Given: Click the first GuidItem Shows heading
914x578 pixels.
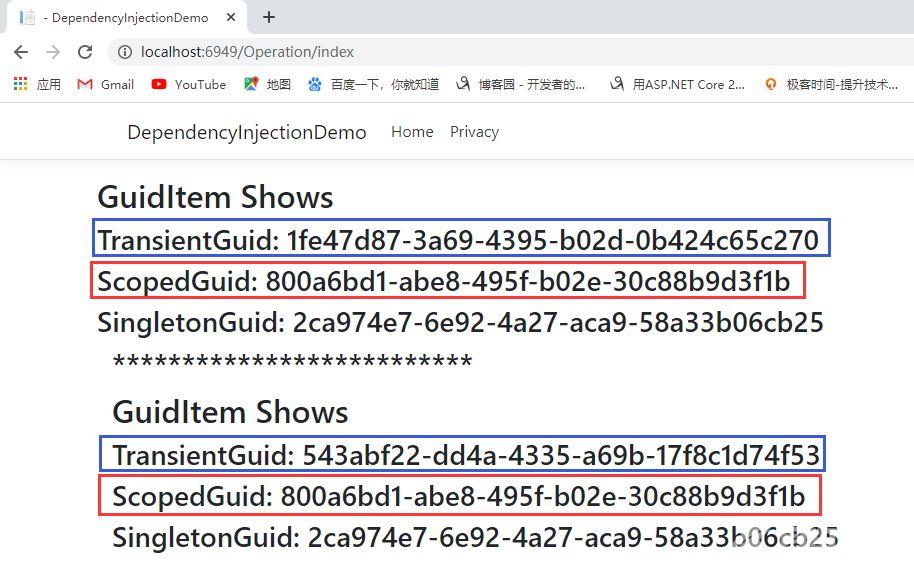Looking at the screenshot, I should pyautogui.click(x=215, y=197).
